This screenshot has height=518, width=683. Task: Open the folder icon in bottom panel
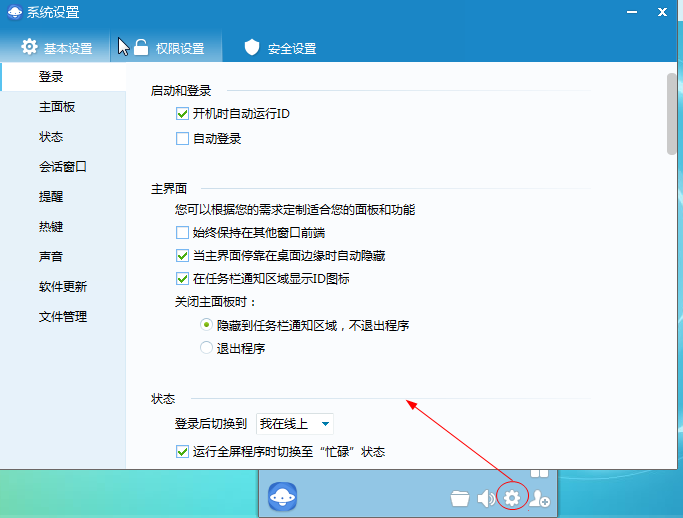tap(460, 498)
